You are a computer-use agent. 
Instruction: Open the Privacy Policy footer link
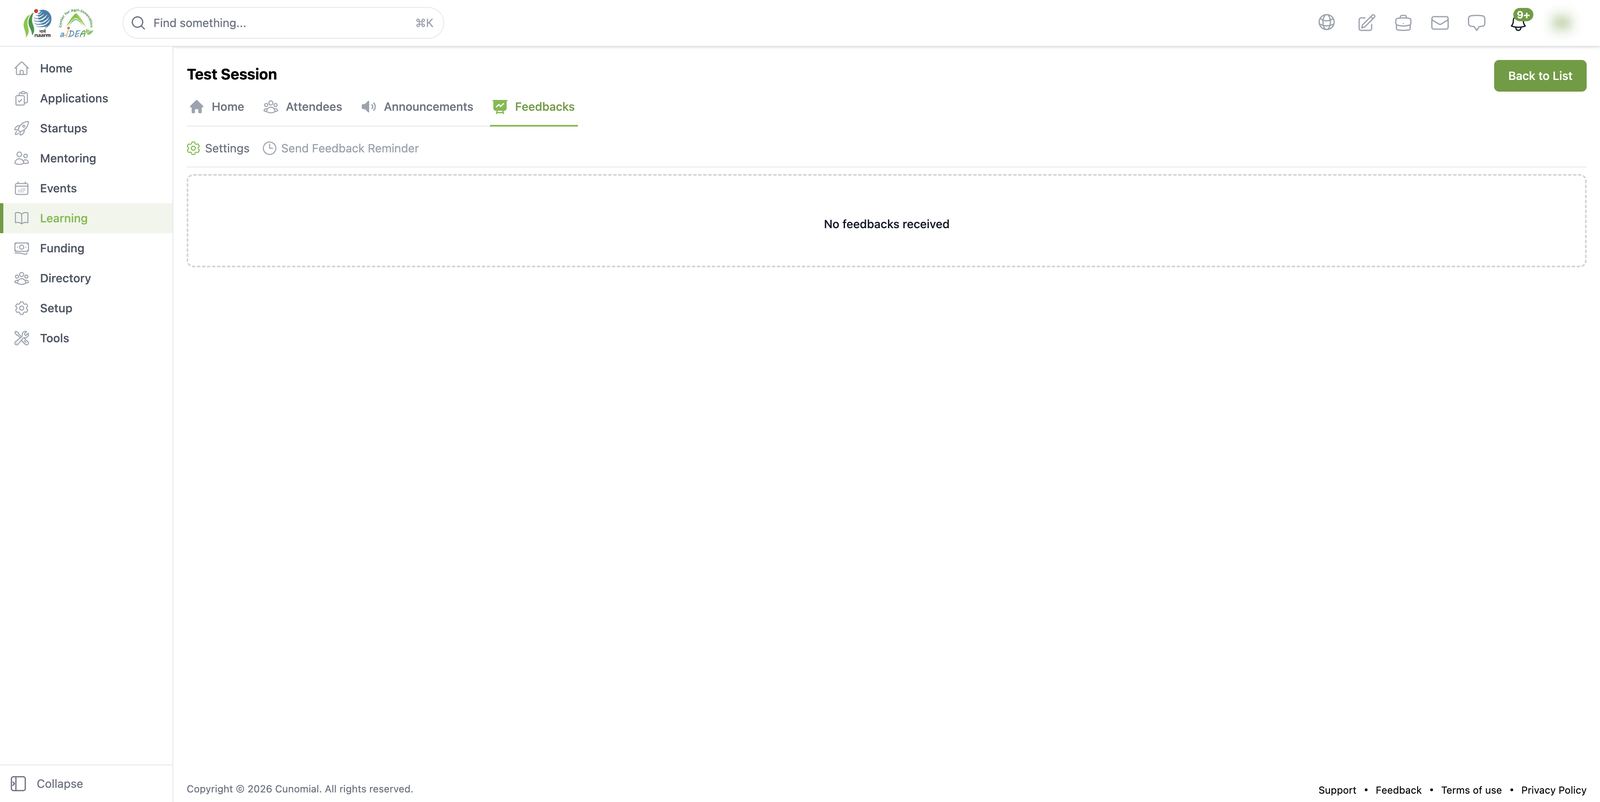pyautogui.click(x=1553, y=790)
